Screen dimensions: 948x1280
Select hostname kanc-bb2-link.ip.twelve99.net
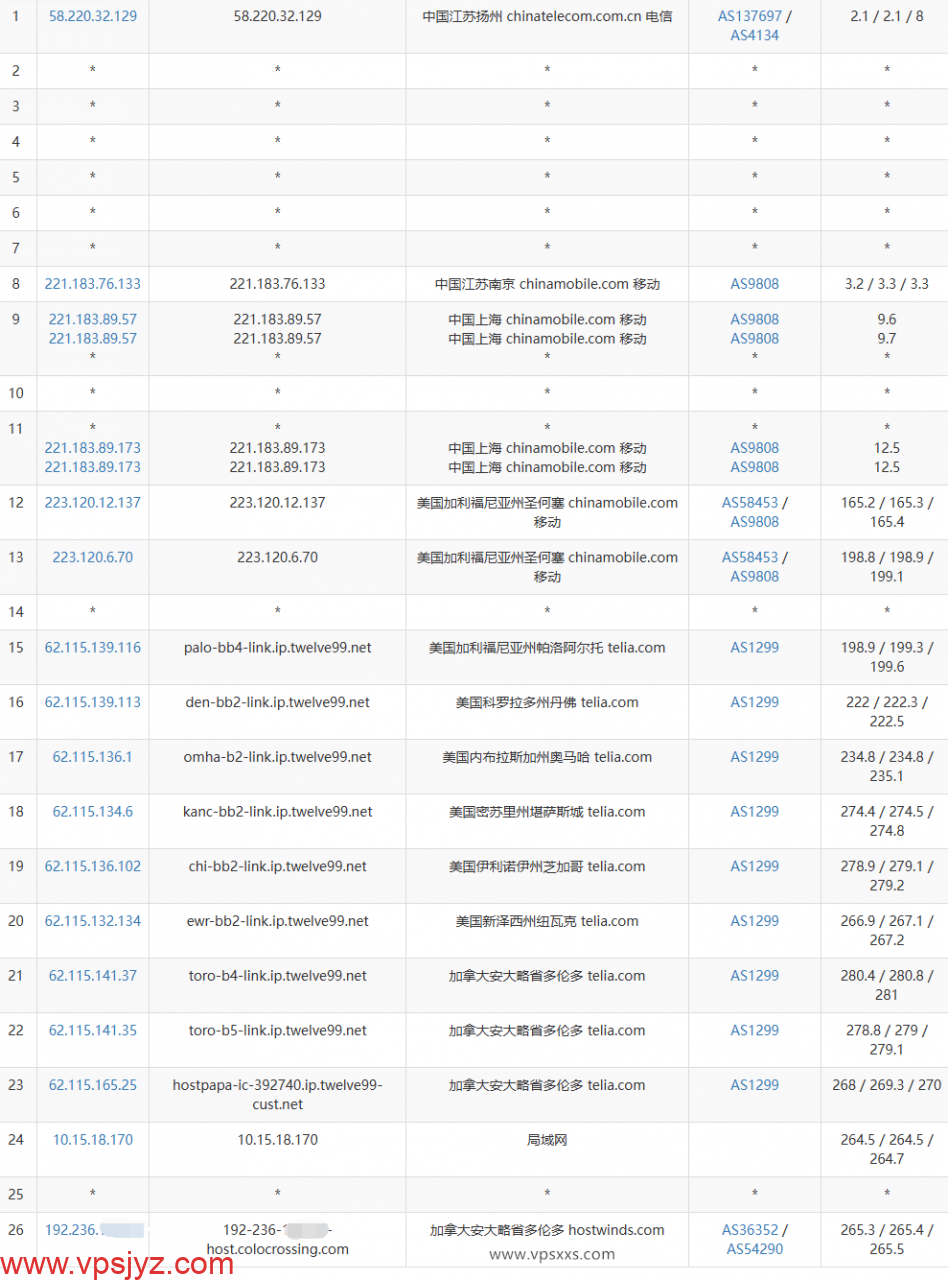coord(277,812)
